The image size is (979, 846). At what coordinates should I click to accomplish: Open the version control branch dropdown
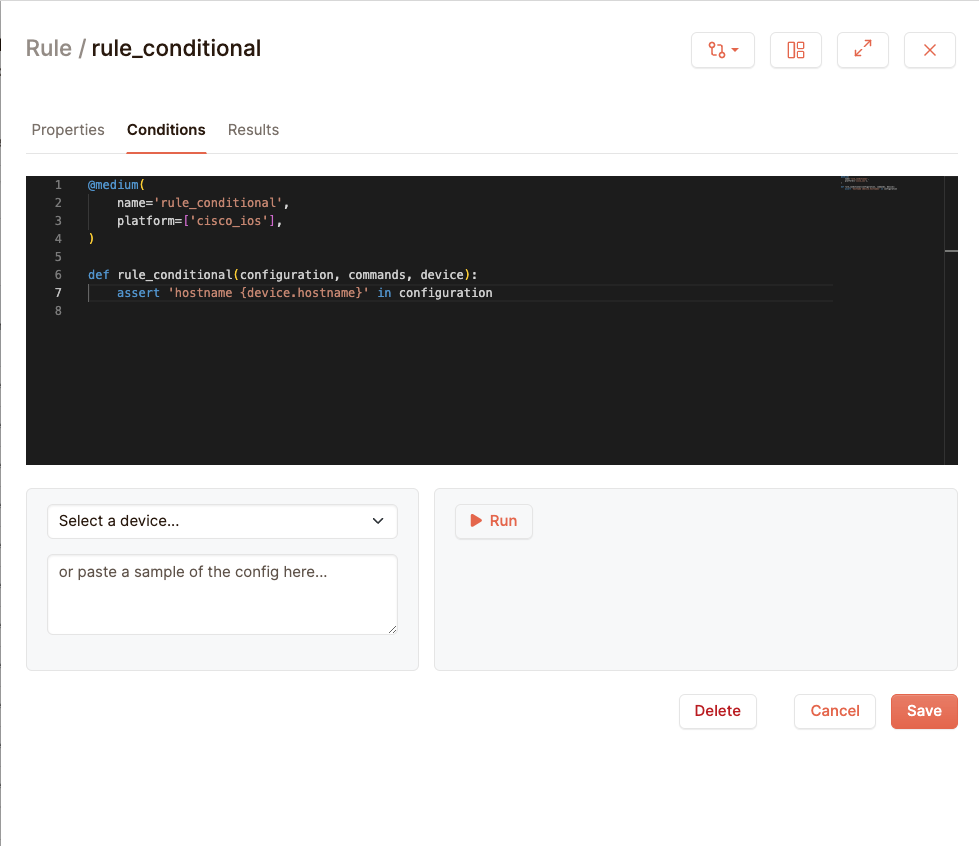point(722,50)
